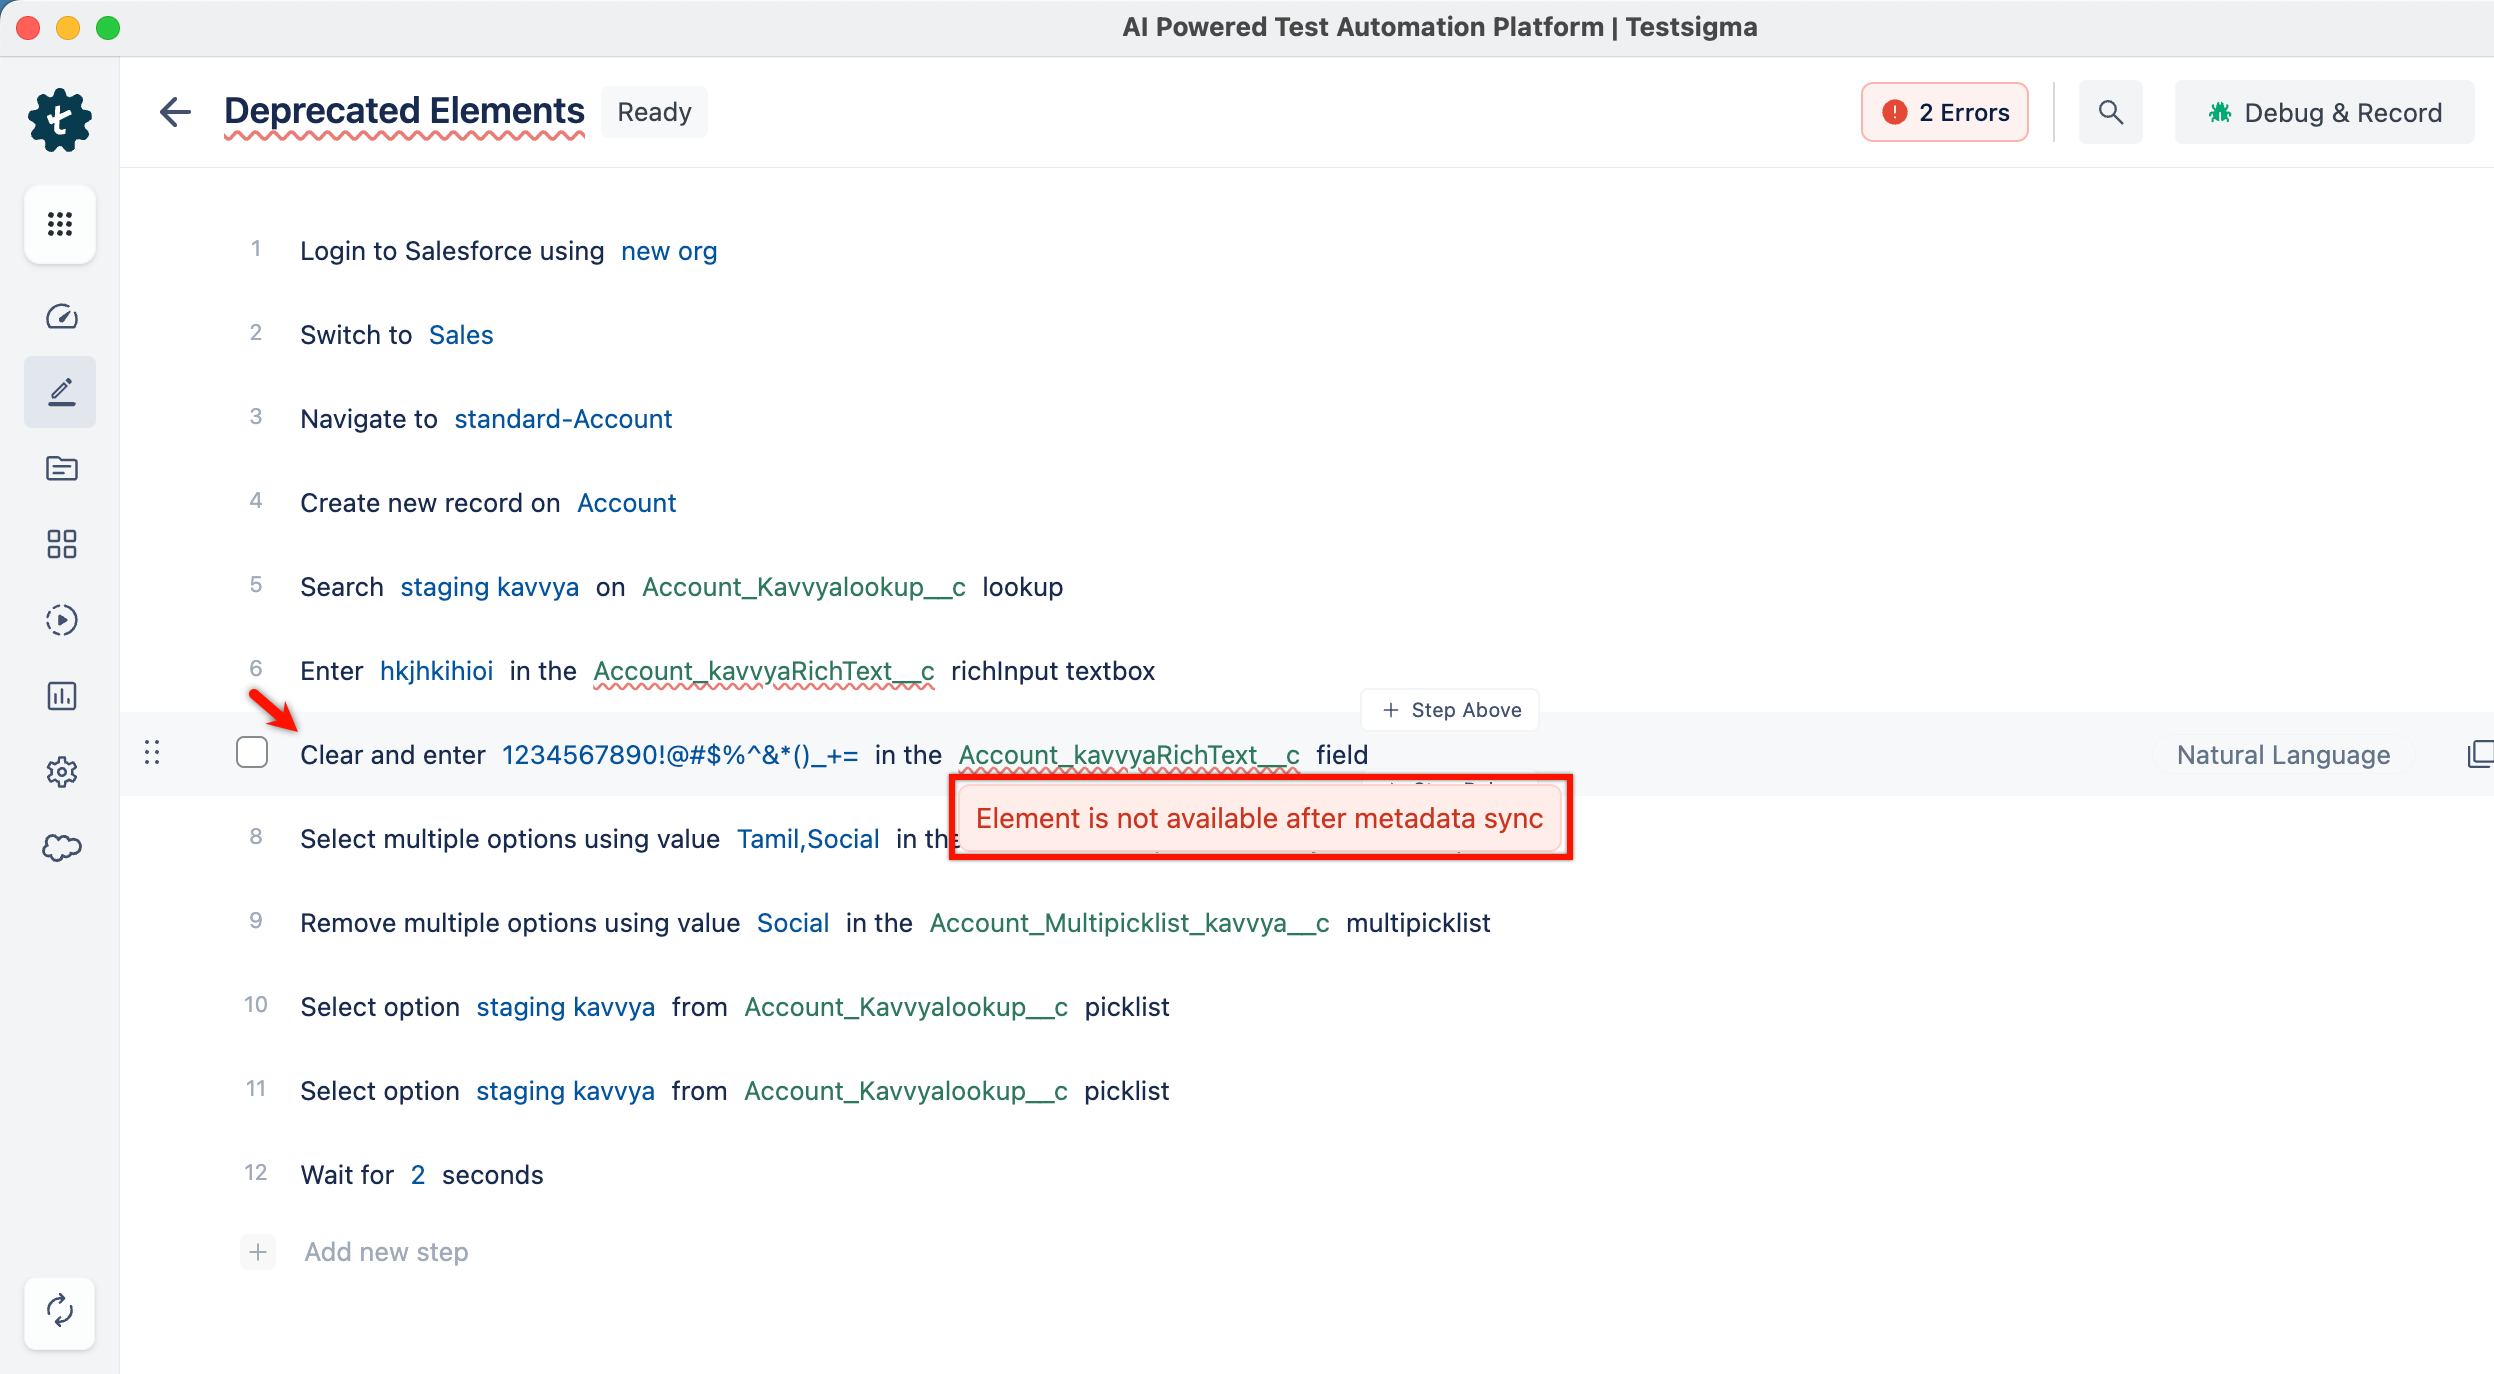
Task: Open search with the magnifier icon
Action: [x=2110, y=112]
